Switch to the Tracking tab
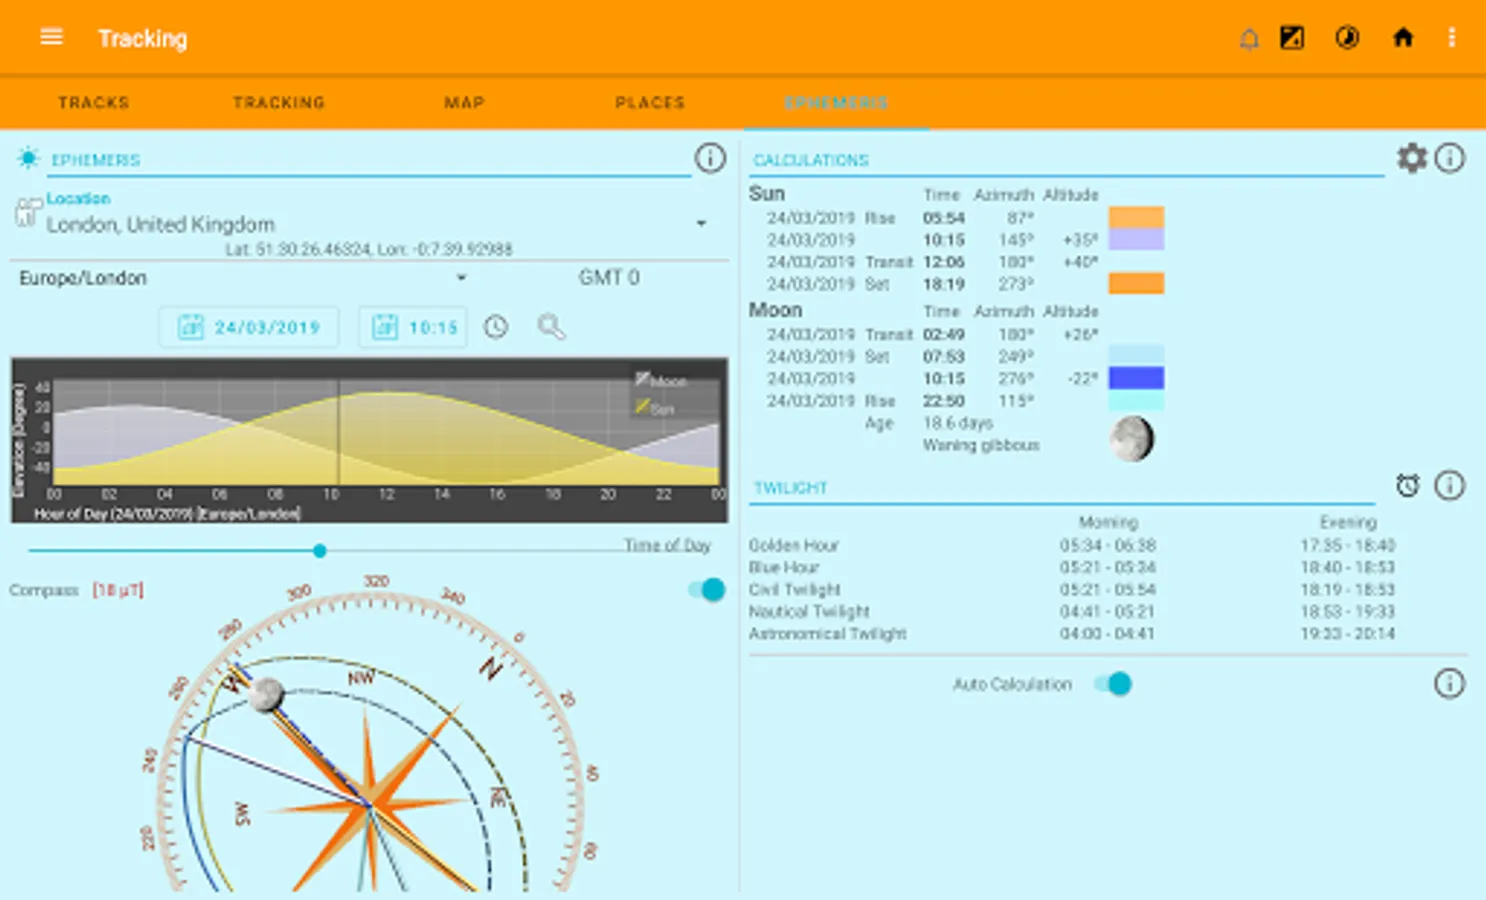This screenshot has width=1486, height=900. tap(279, 103)
